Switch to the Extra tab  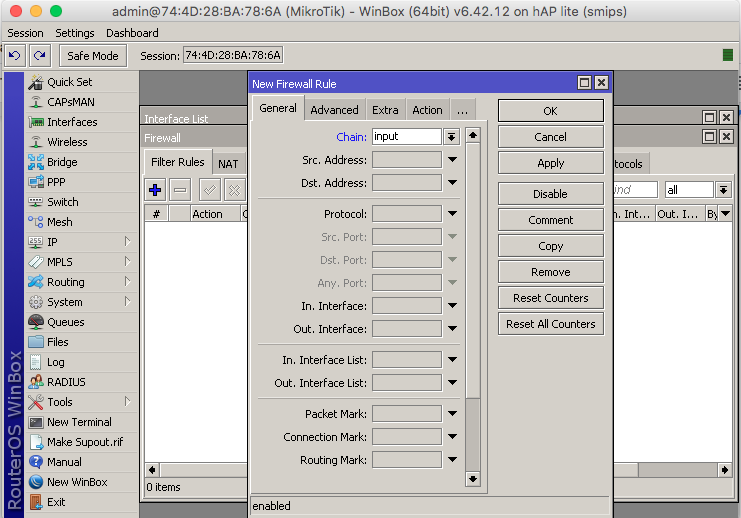coord(385,110)
